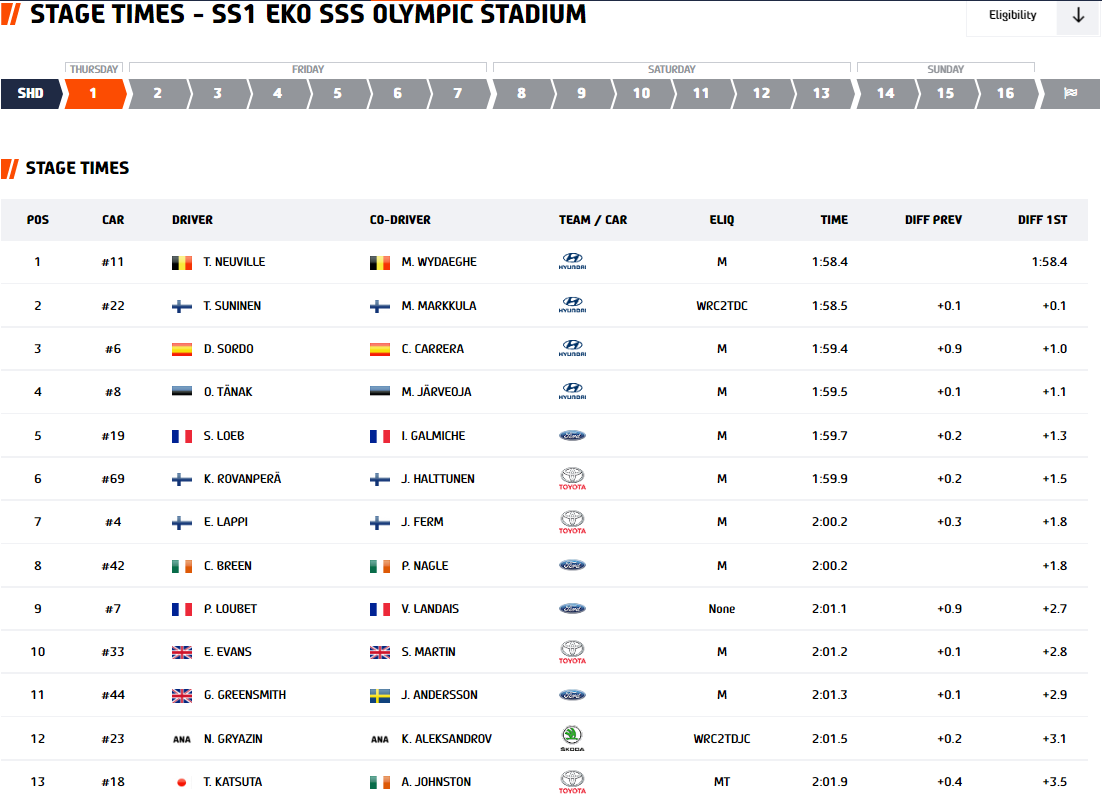Click time 1:59.4 in Sordo row
Viewport: 1102px width, 801px height.
pyautogui.click(x=830, y=349)
